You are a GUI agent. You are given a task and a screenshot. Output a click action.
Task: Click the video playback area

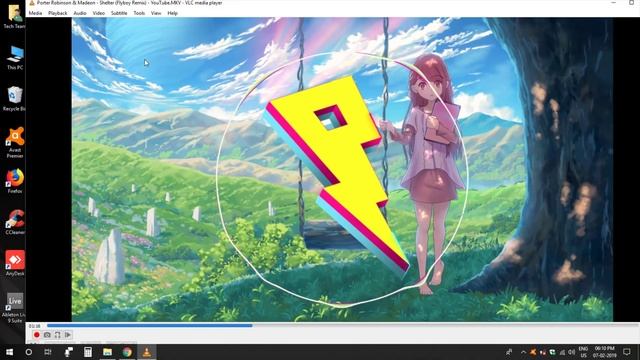tap(342, 169)
